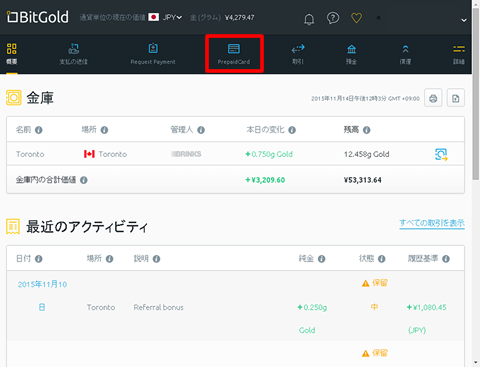Show info for the 管理人 column

click(x=201, y=130)
